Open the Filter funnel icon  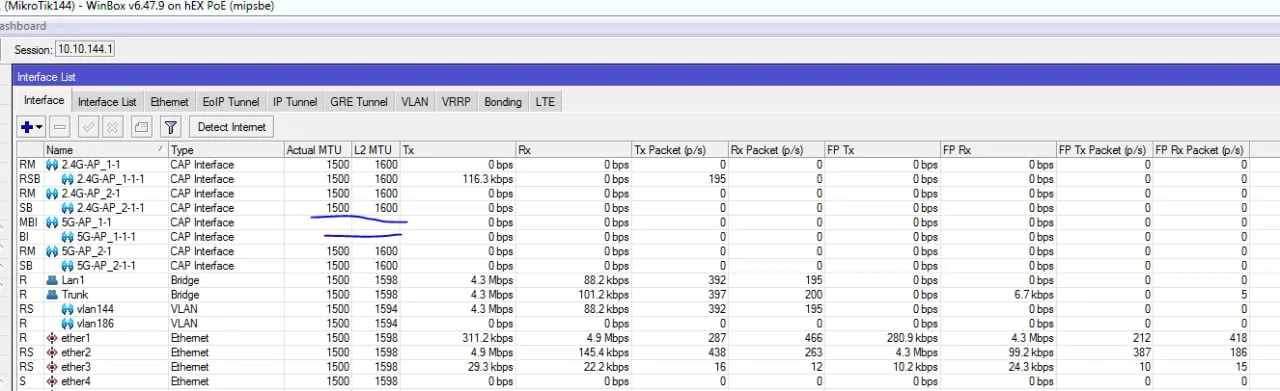(x=170, y=127)
